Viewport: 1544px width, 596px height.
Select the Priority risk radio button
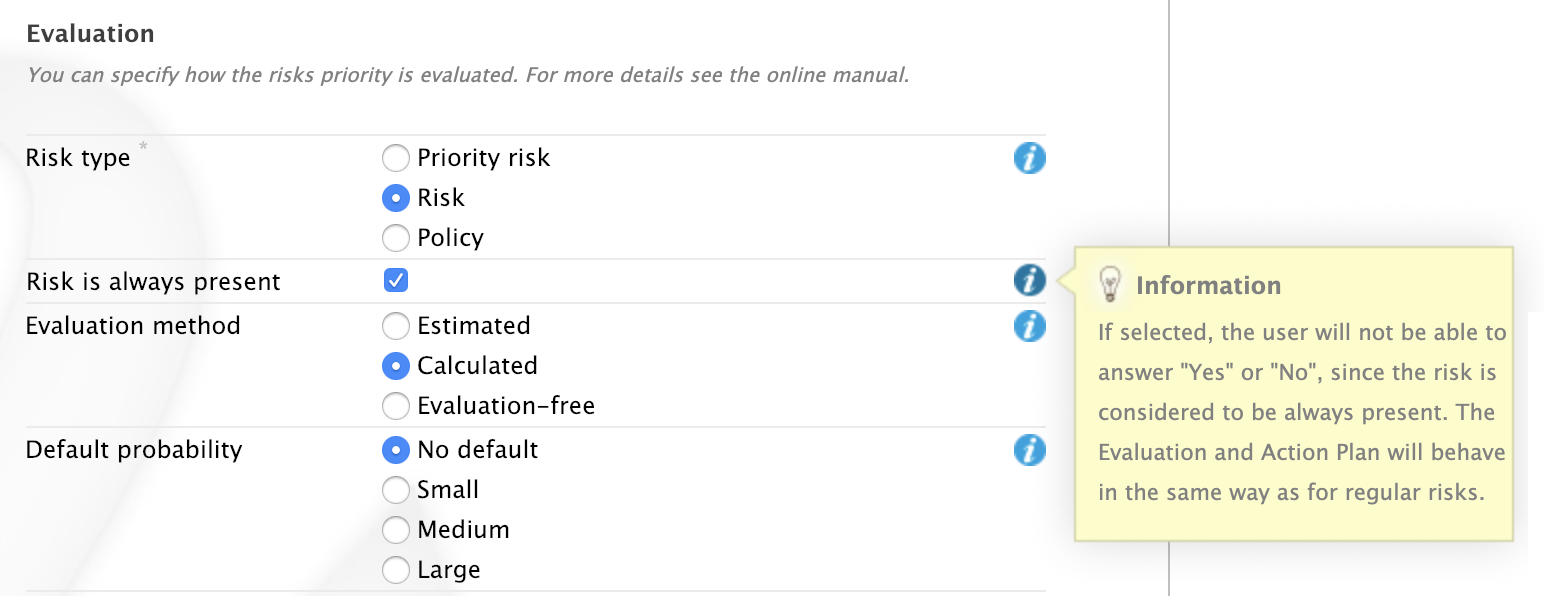pos(396,158)
